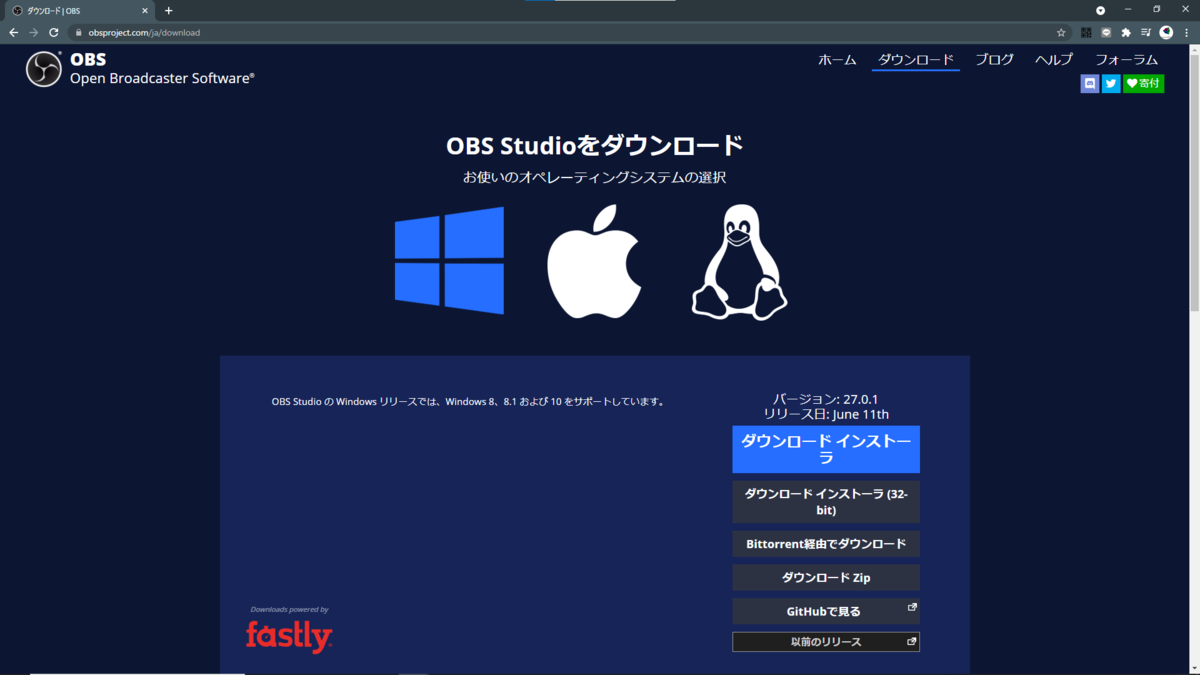Close the OBS download tab

(144, 11)
